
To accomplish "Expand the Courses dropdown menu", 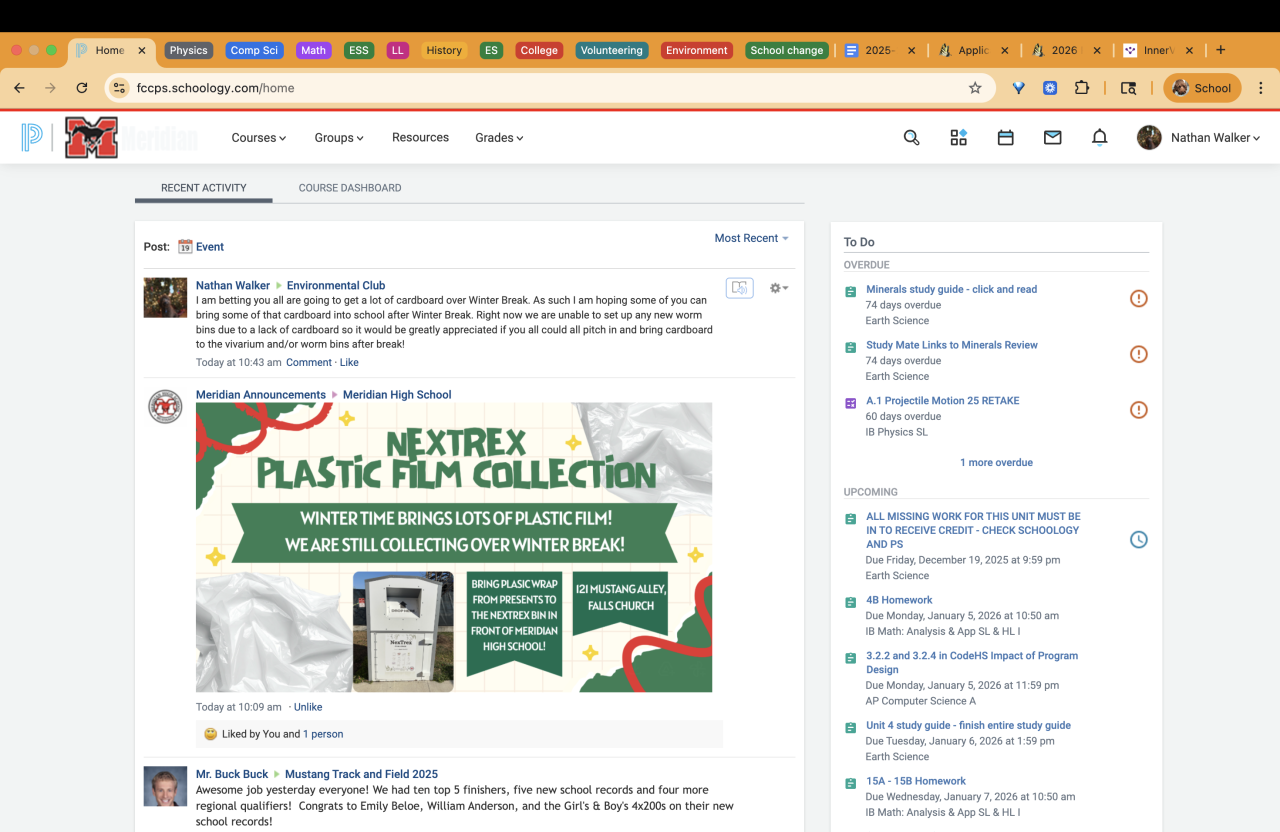I will click(x=259, y=138).
